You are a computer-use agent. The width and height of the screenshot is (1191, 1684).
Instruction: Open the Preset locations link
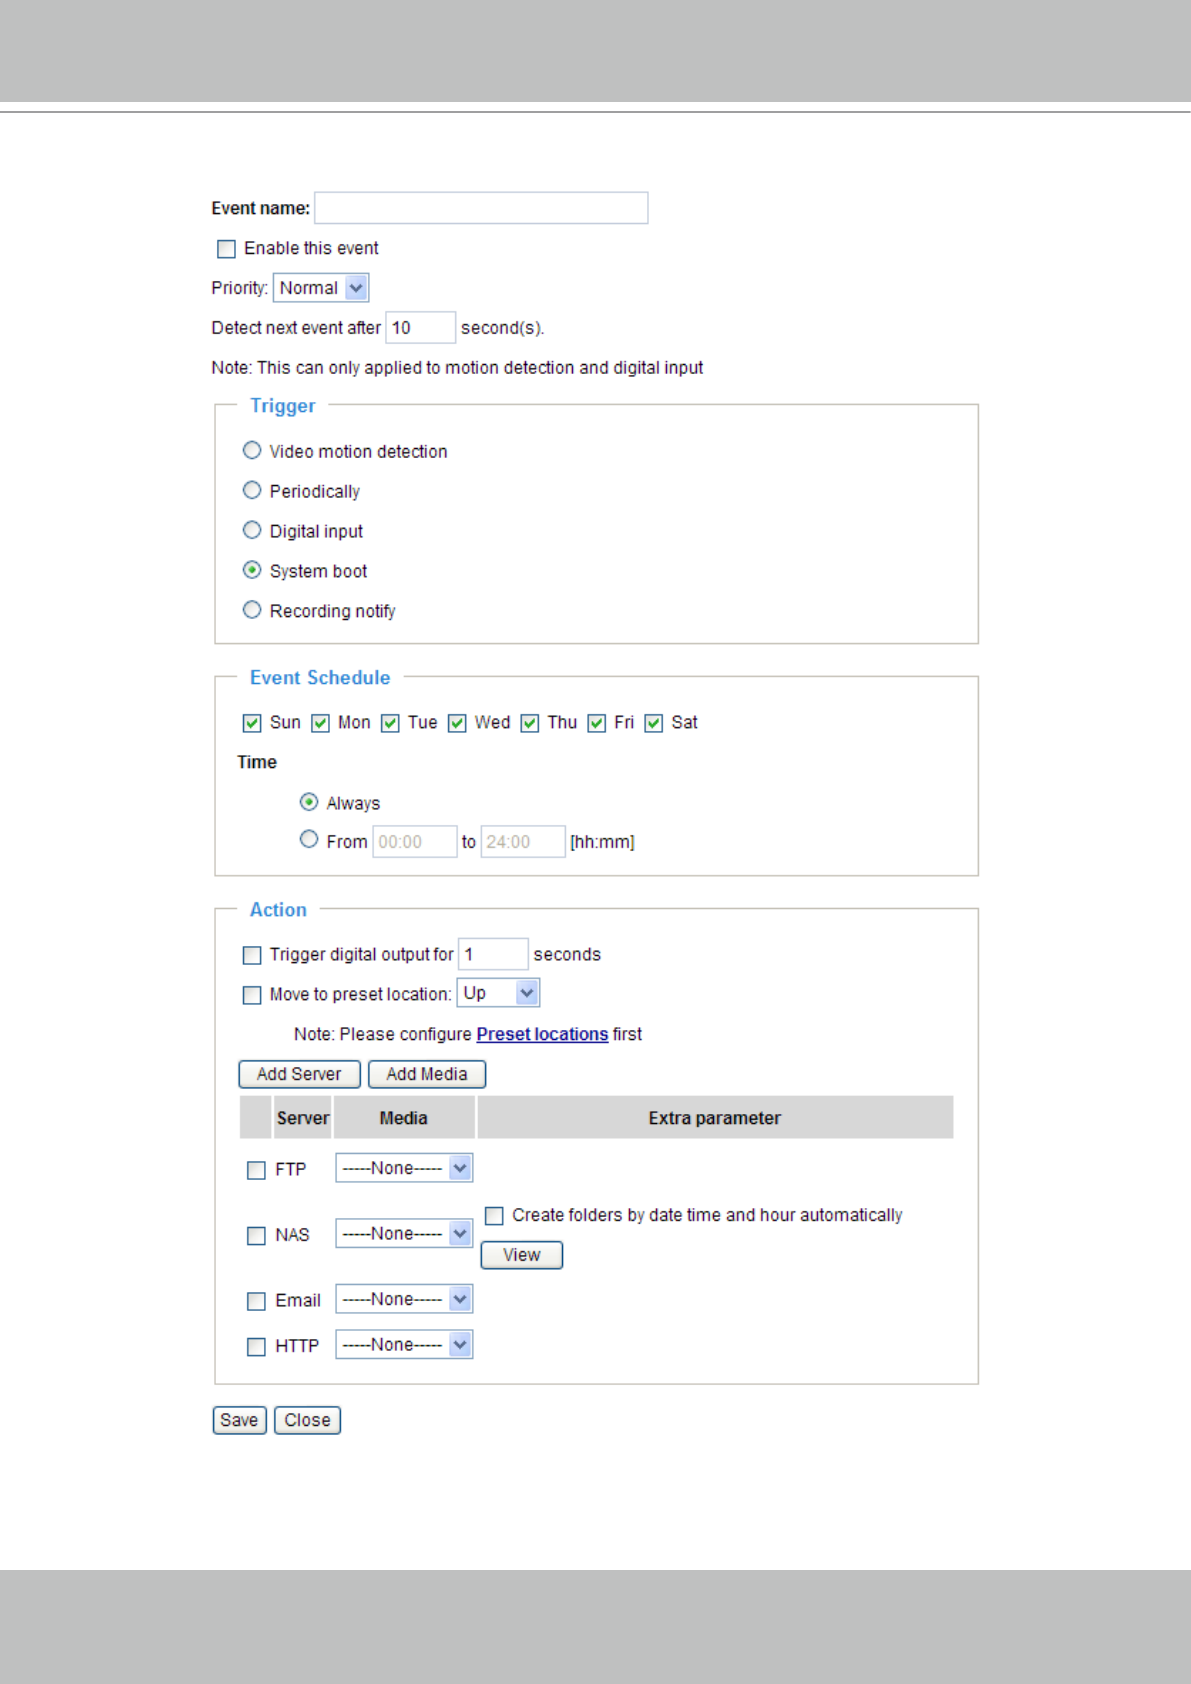coord(542,1034)
